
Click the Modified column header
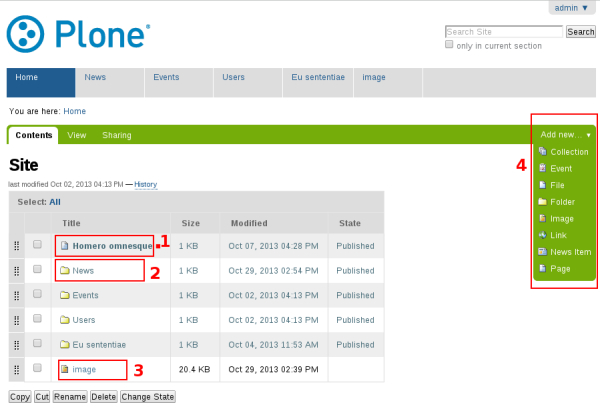tap(249, 223)
